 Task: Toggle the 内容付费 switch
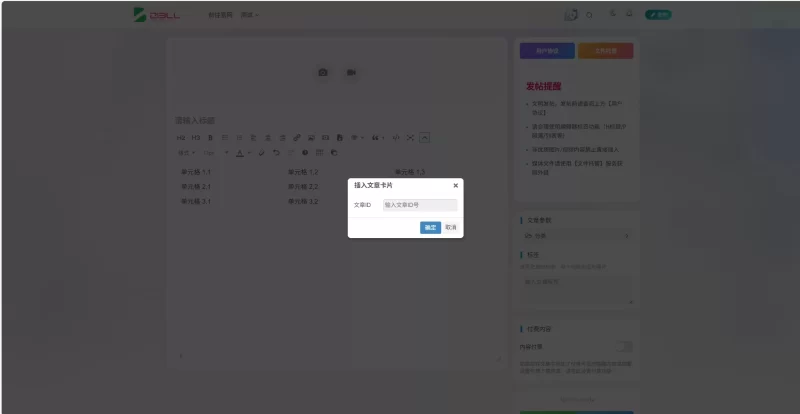pos(624,347)
